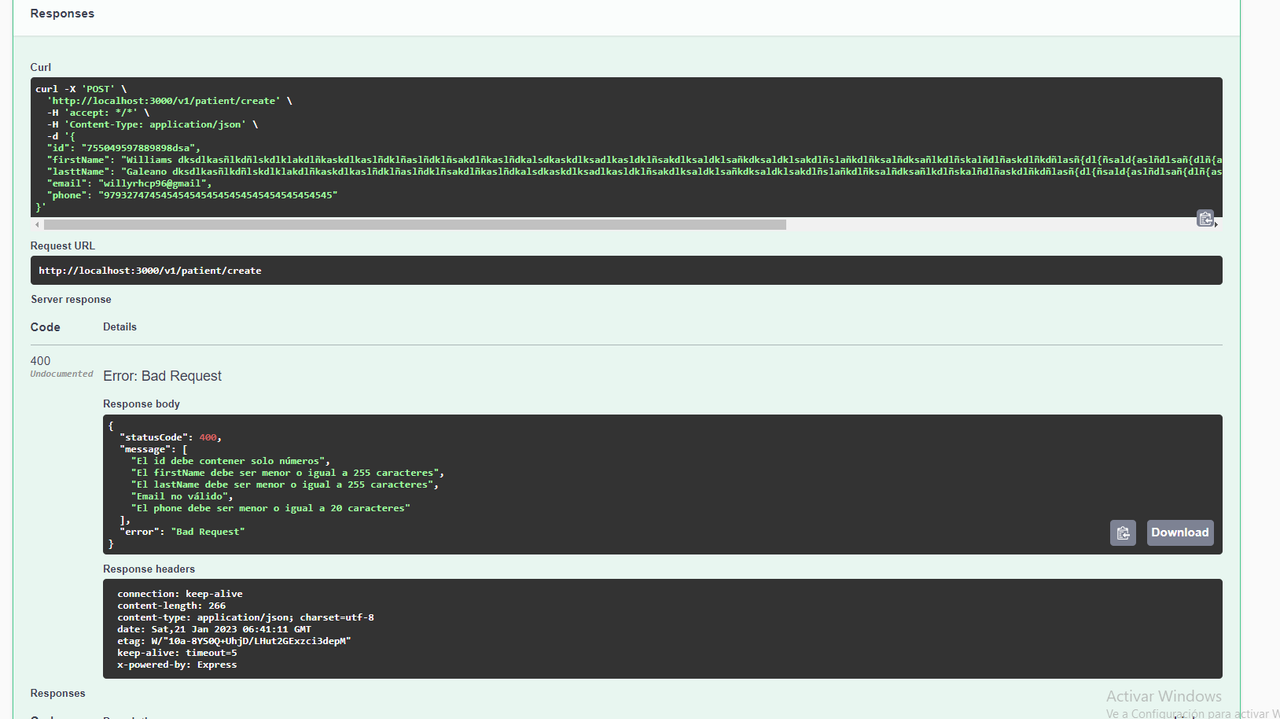Click the phone value in the curl body
The height and width of the screenshot is (719, 1280).
coord(218,196)
